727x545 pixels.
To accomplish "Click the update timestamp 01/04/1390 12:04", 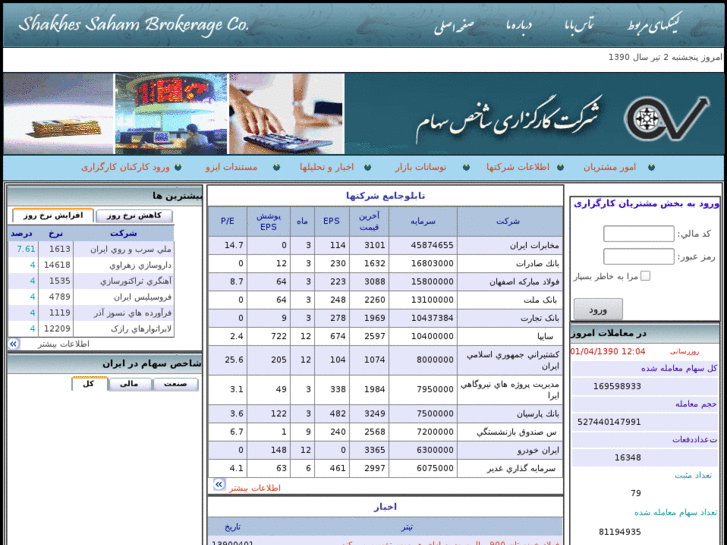I will pos(607,351).
